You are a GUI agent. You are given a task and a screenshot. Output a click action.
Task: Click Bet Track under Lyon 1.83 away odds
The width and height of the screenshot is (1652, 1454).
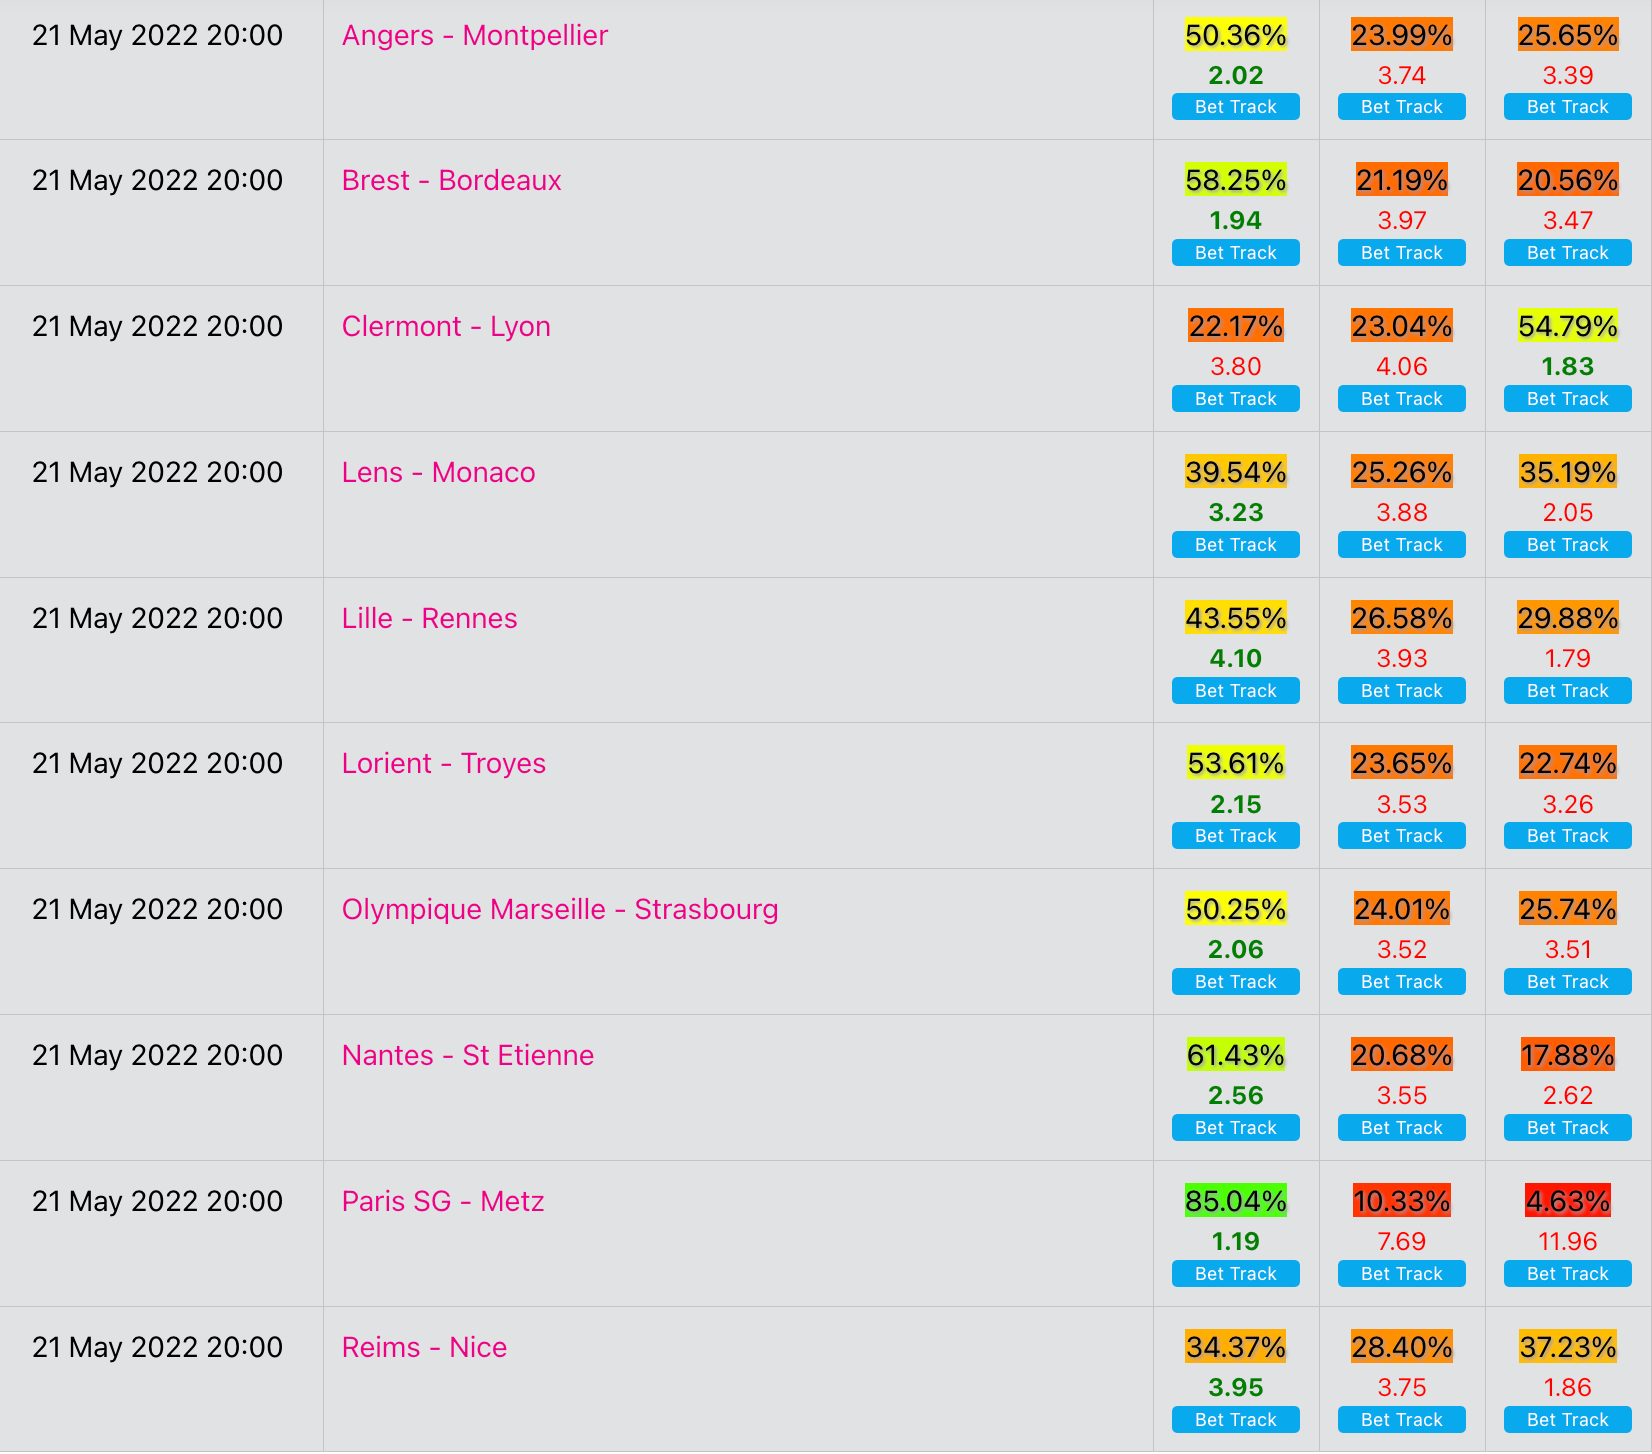[x=1568, y=399]
